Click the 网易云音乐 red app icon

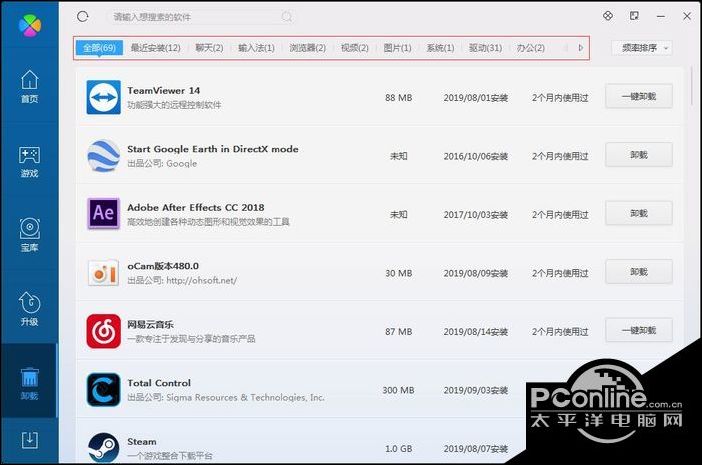tap(103, 331)
